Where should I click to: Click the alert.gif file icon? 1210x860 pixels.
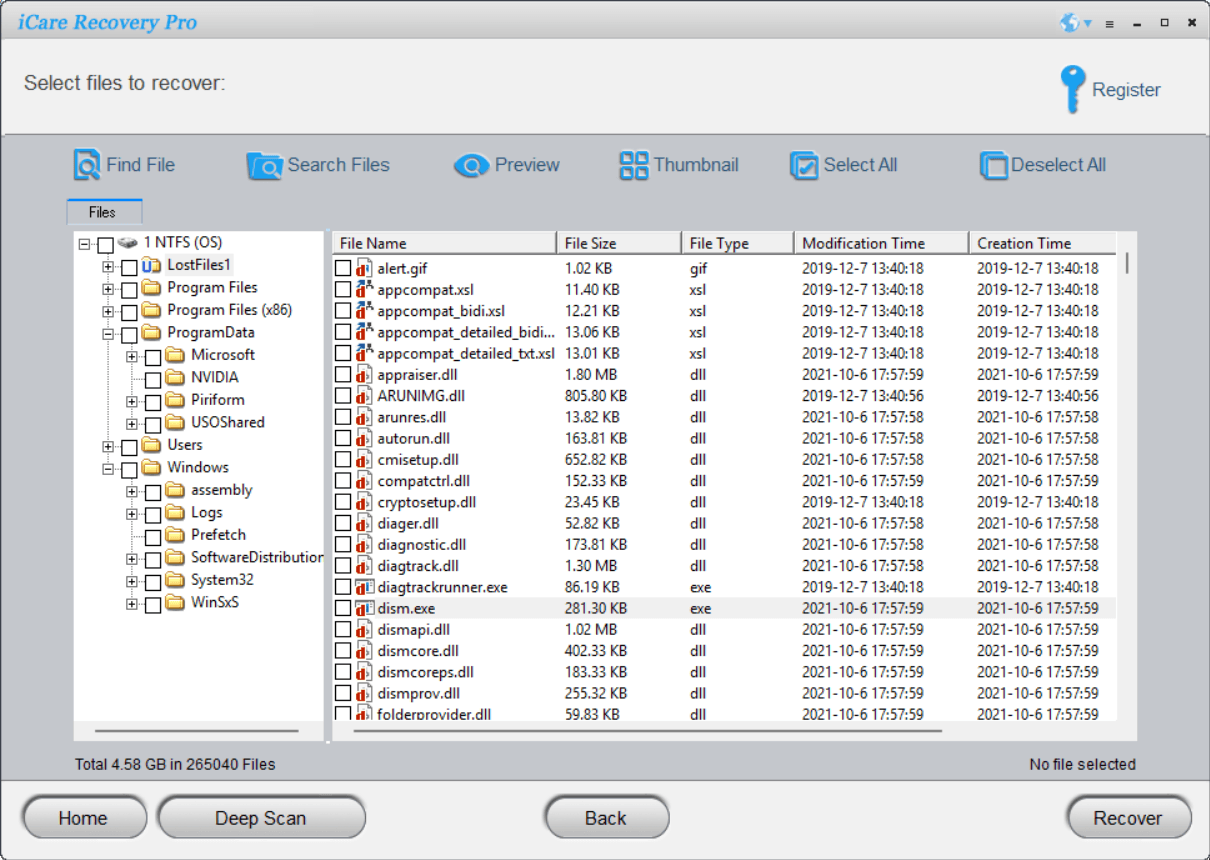click(365, 268)
